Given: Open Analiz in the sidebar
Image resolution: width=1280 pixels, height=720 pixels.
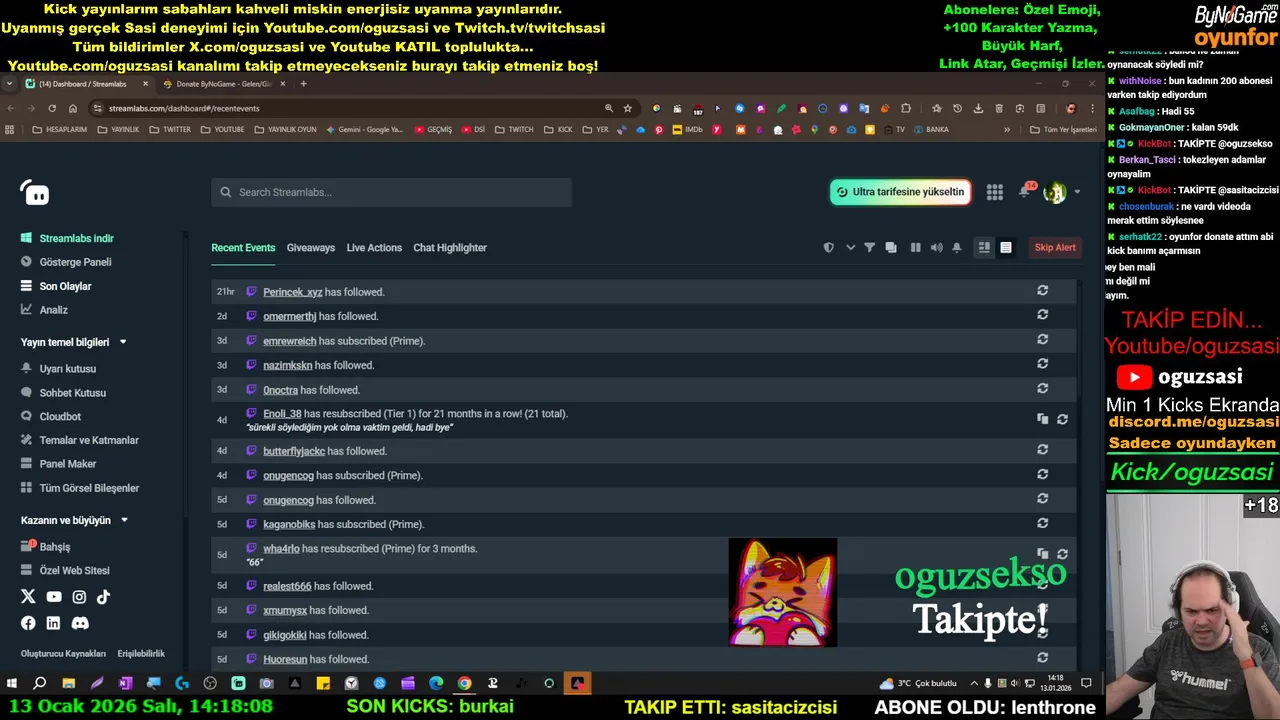Looking at the screenshot, I should (54, 310).
